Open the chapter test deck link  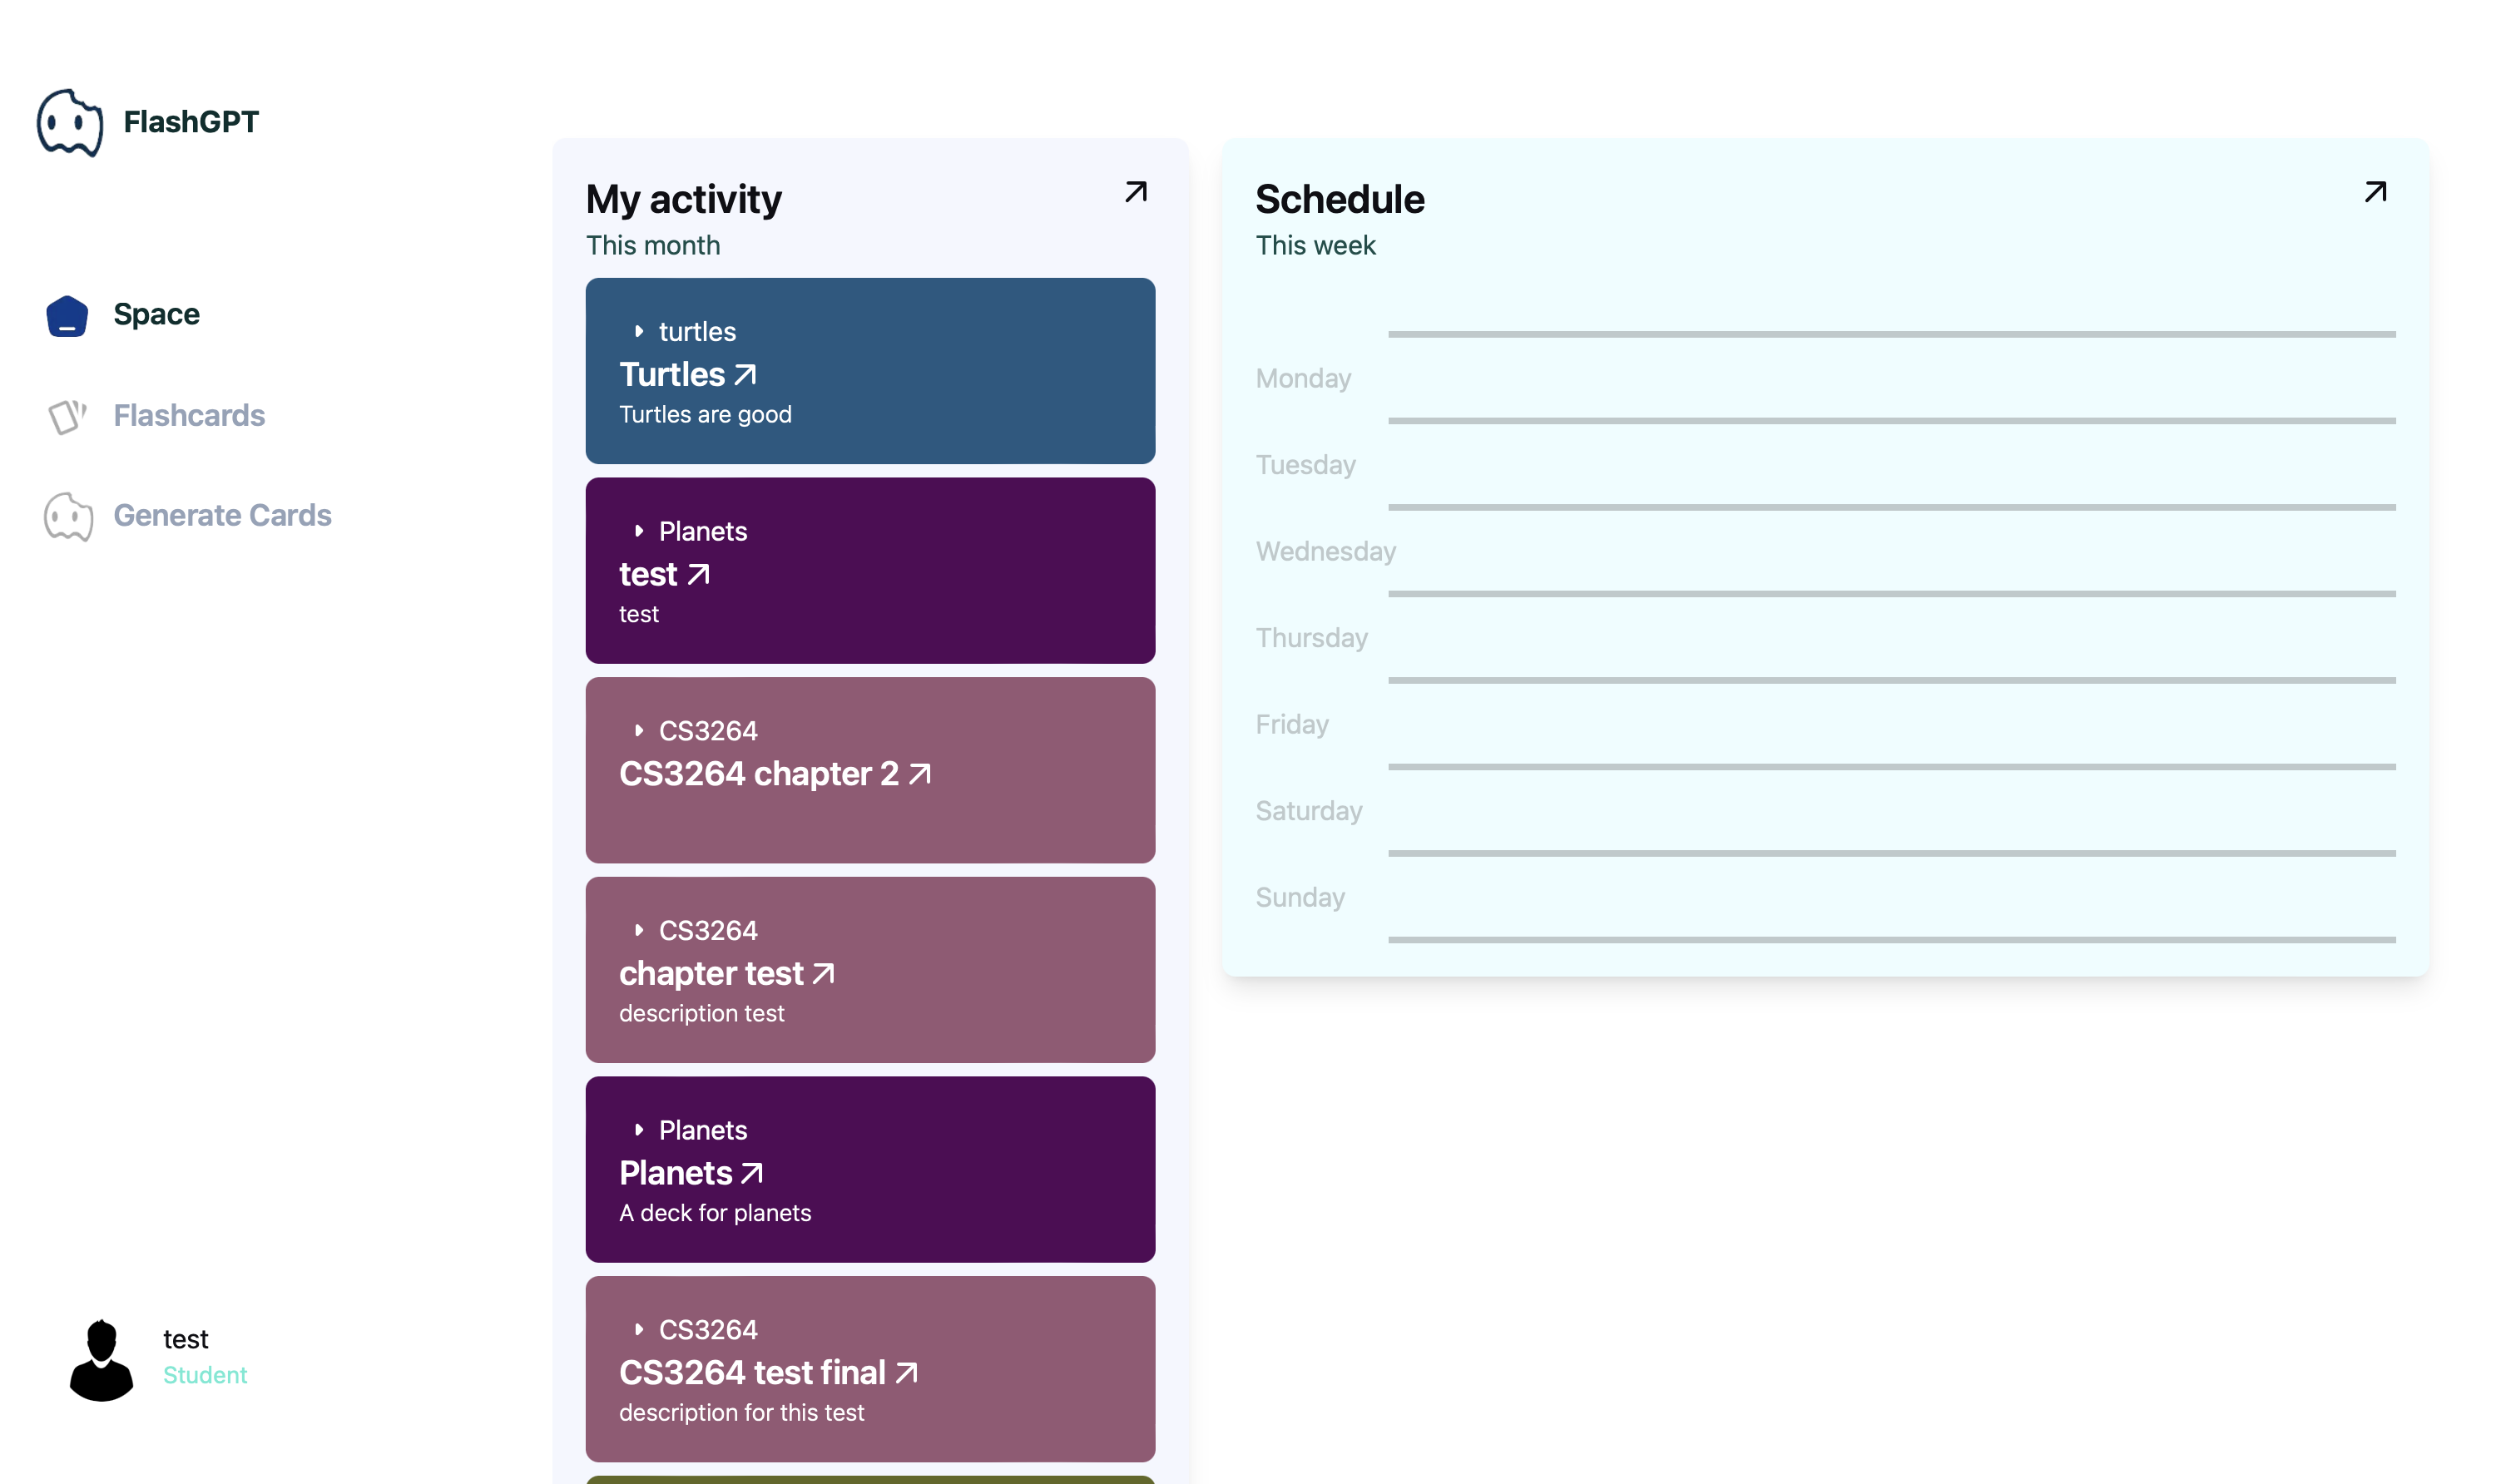(711, 974)
